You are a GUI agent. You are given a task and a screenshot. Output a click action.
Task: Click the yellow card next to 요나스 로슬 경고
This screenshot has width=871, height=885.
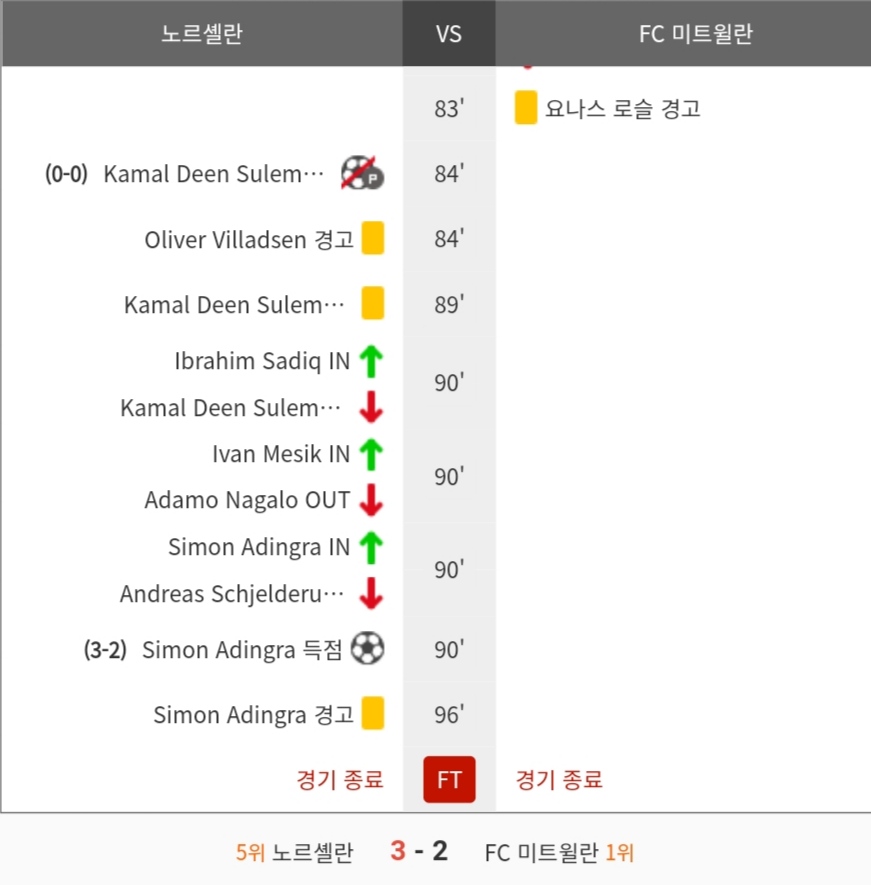click(526, 108)
